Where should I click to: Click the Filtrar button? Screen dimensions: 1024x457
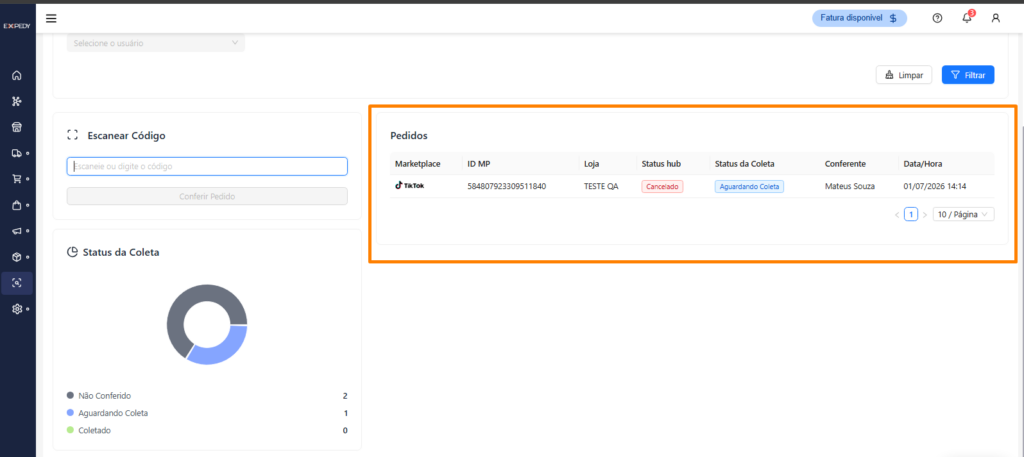click(x=968, y=75)
